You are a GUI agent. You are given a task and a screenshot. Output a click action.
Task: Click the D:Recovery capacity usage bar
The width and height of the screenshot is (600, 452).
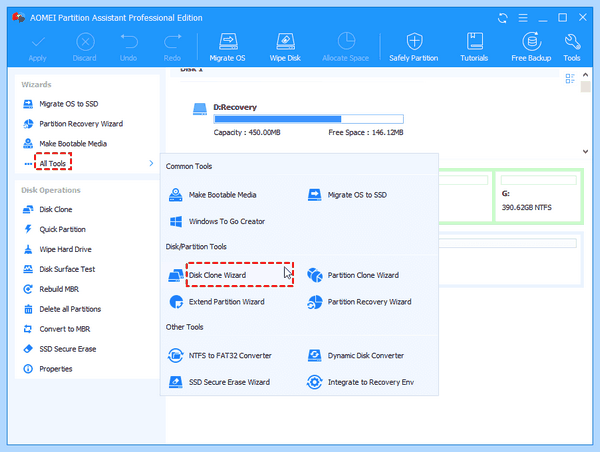[308, 119]
